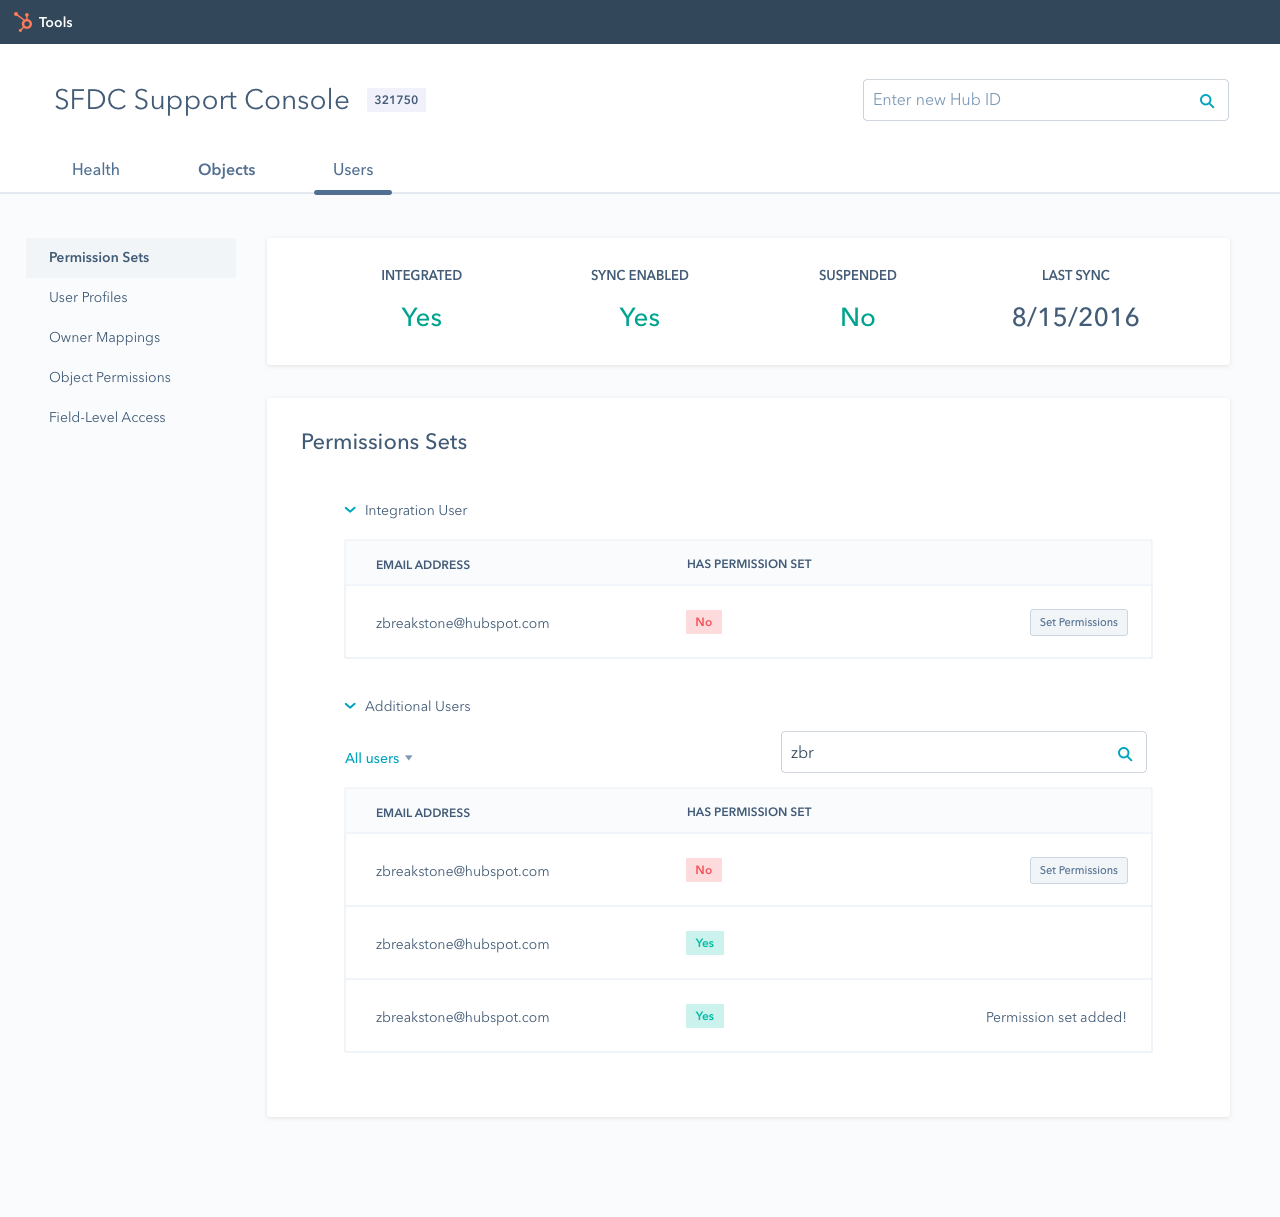The image size is (1280, 1217).
Task: Go to Object Permissions in the sidebar
Action: click(x=110, y=377)
